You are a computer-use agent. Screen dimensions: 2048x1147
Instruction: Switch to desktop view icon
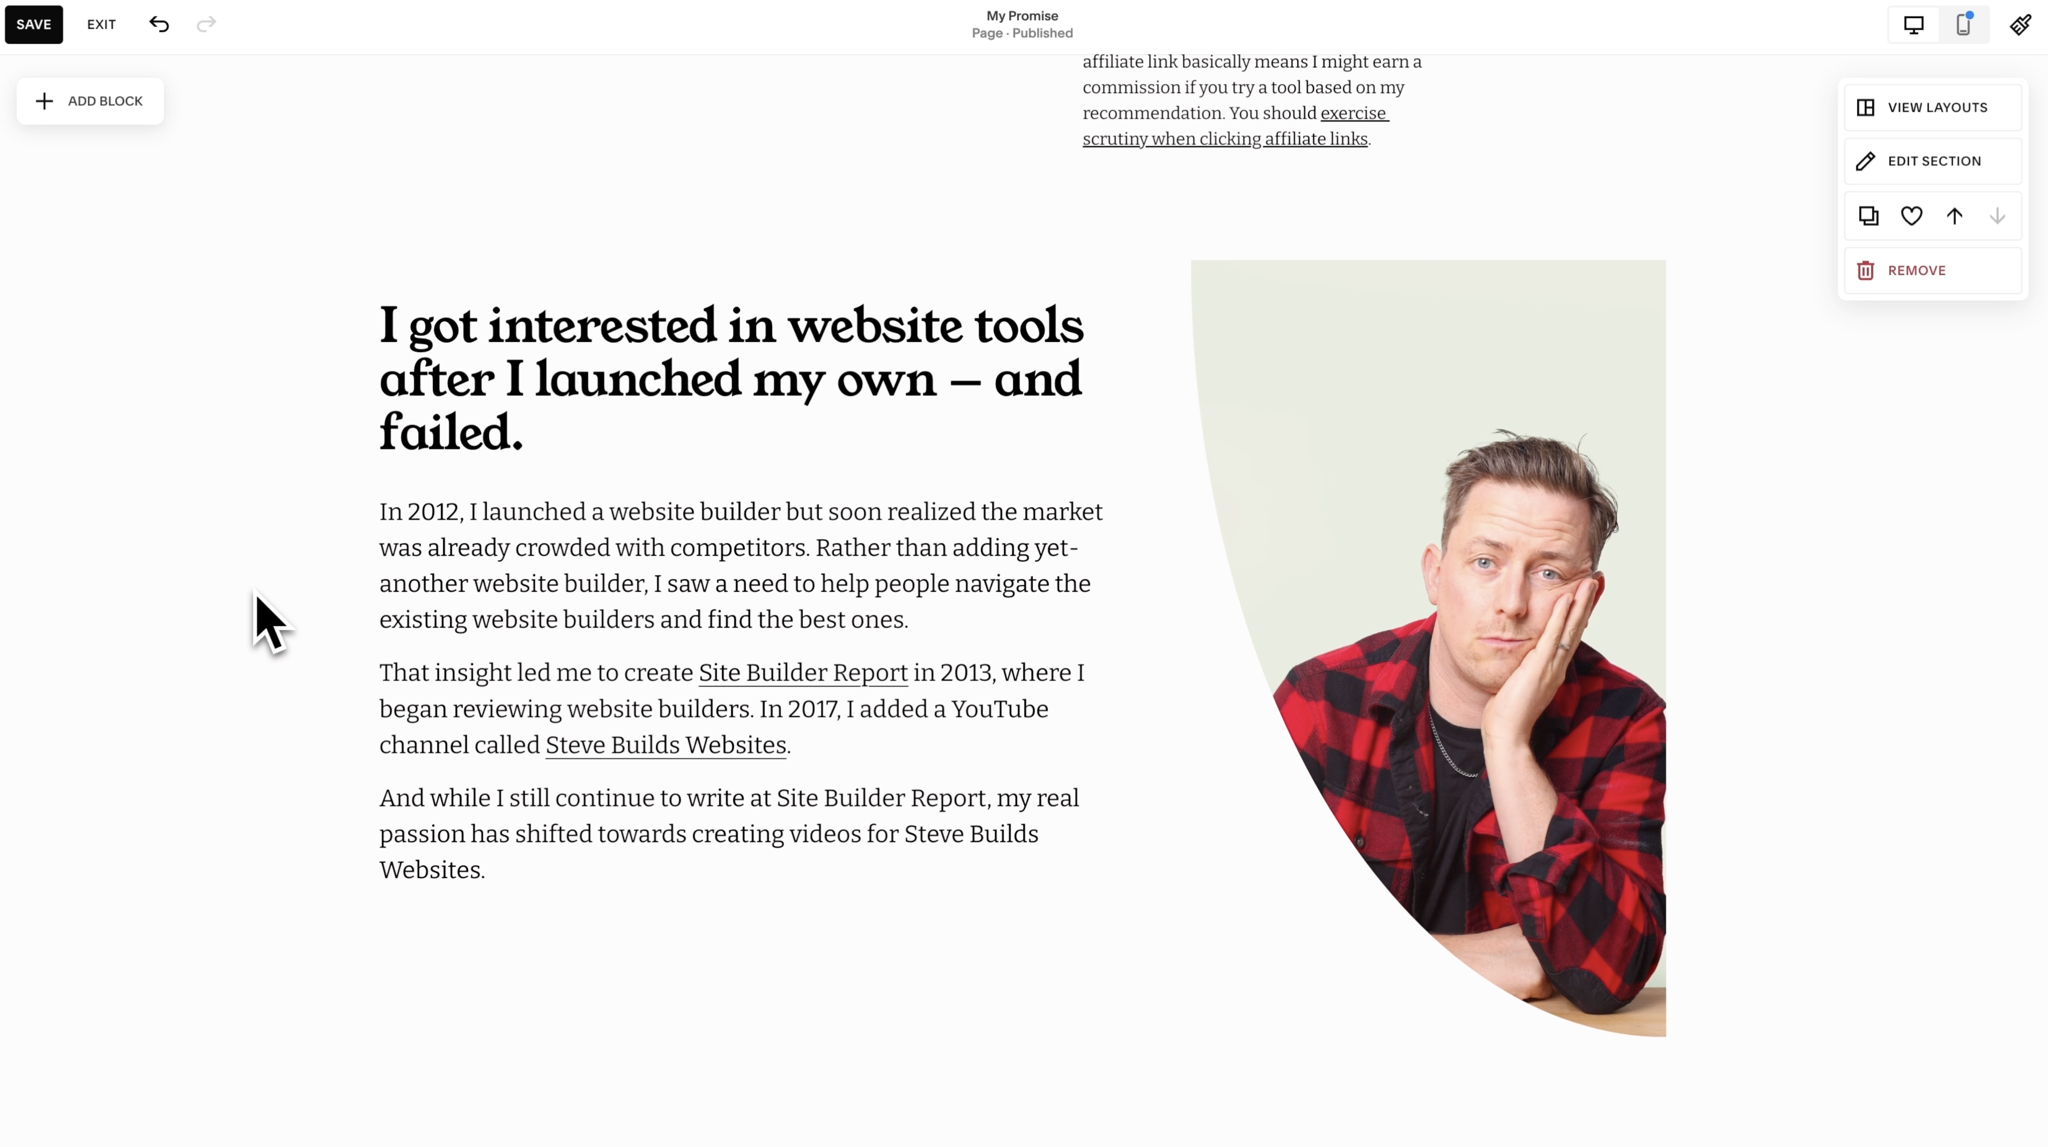click(1913, 25)
